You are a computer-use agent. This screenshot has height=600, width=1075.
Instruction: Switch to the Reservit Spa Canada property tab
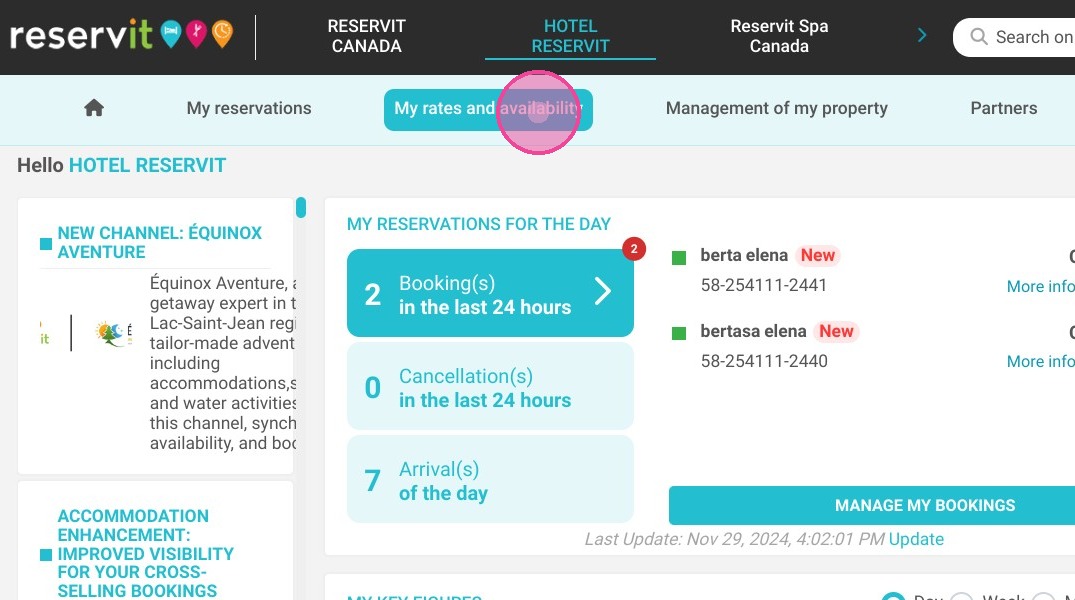(x=779, y=36)
